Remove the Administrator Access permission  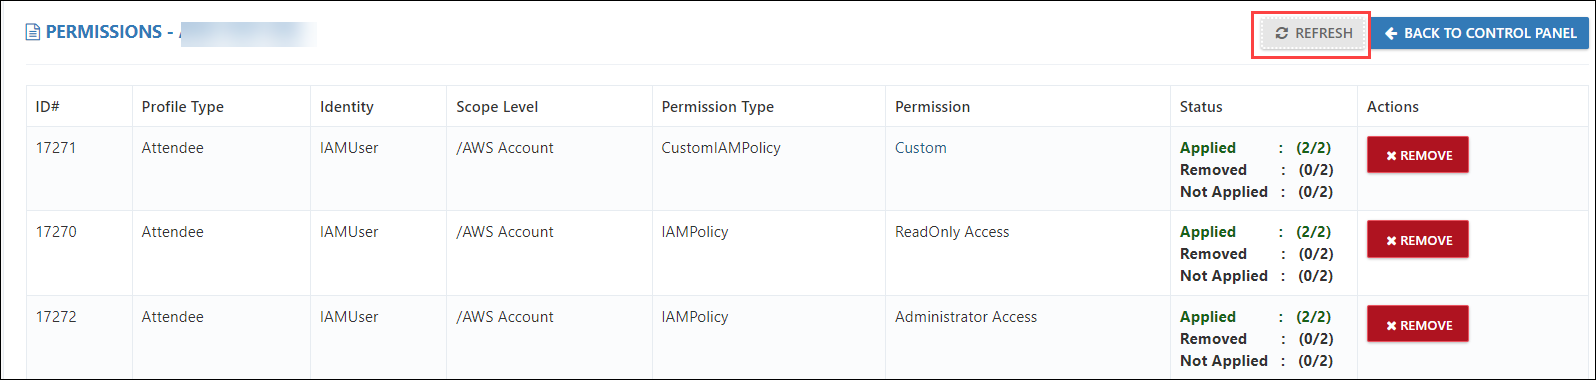click(x=1417, y=325)
